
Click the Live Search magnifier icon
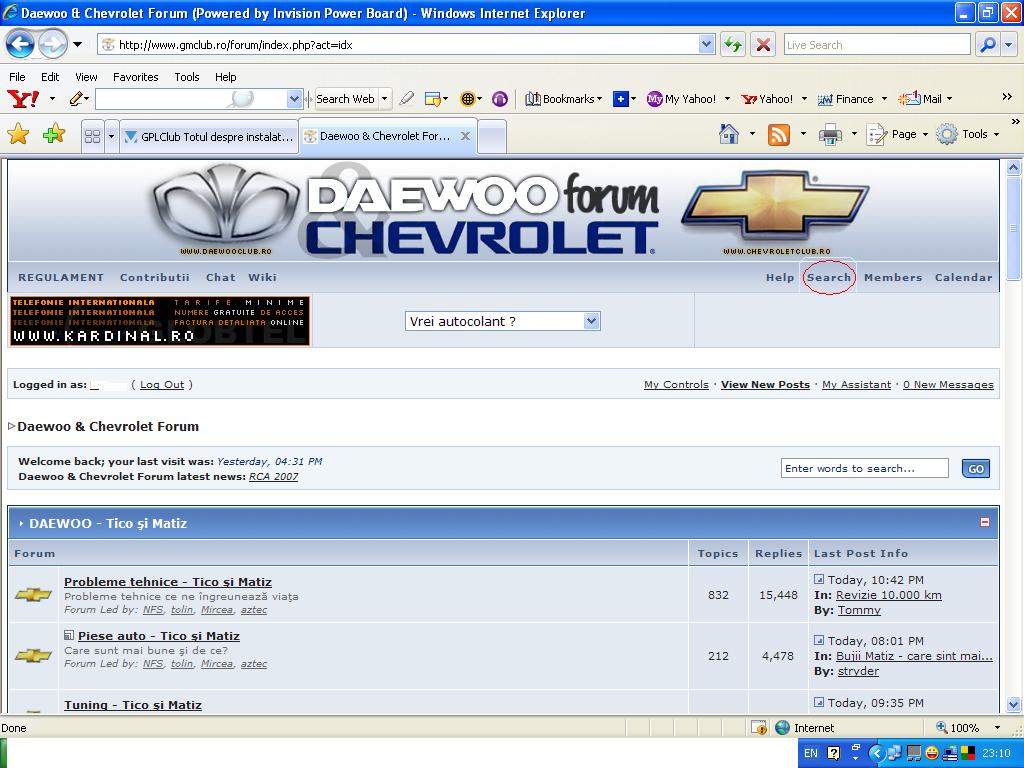coord(988,44)
